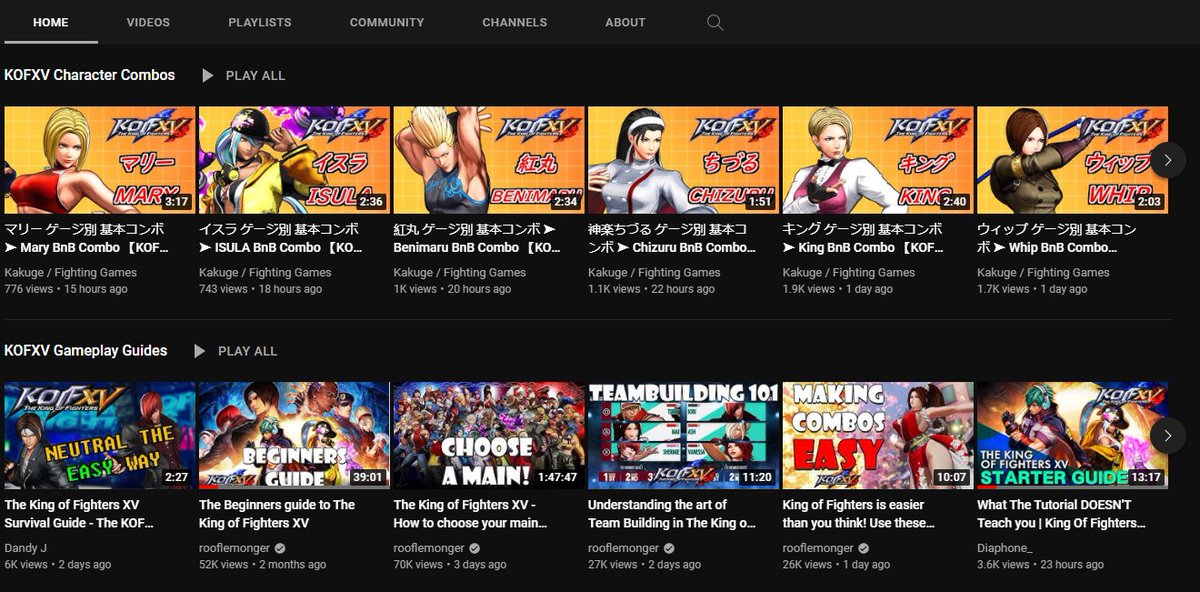Show next videos in Character Combos row
1200x592 pixels.
click(1168, 160)
